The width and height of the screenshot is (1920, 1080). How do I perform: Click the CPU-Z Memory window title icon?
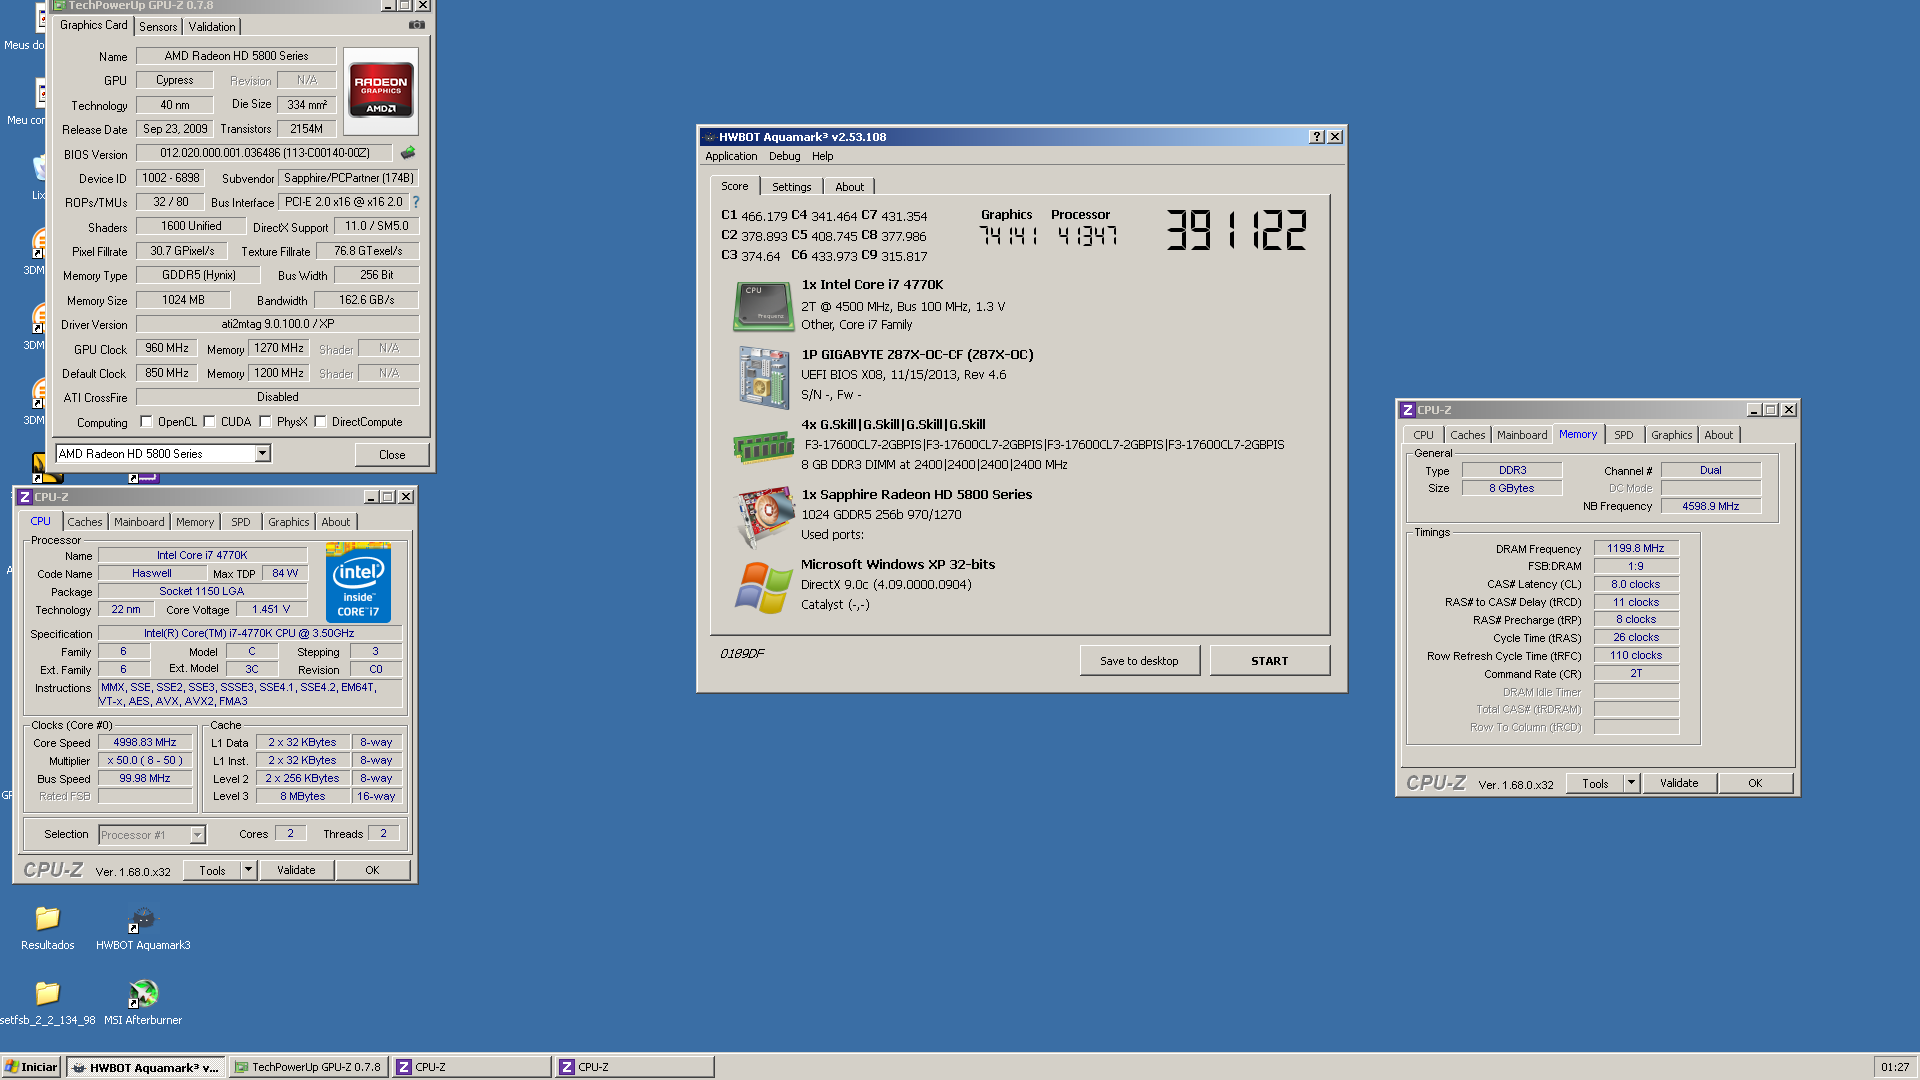(x=1408, y=410)
